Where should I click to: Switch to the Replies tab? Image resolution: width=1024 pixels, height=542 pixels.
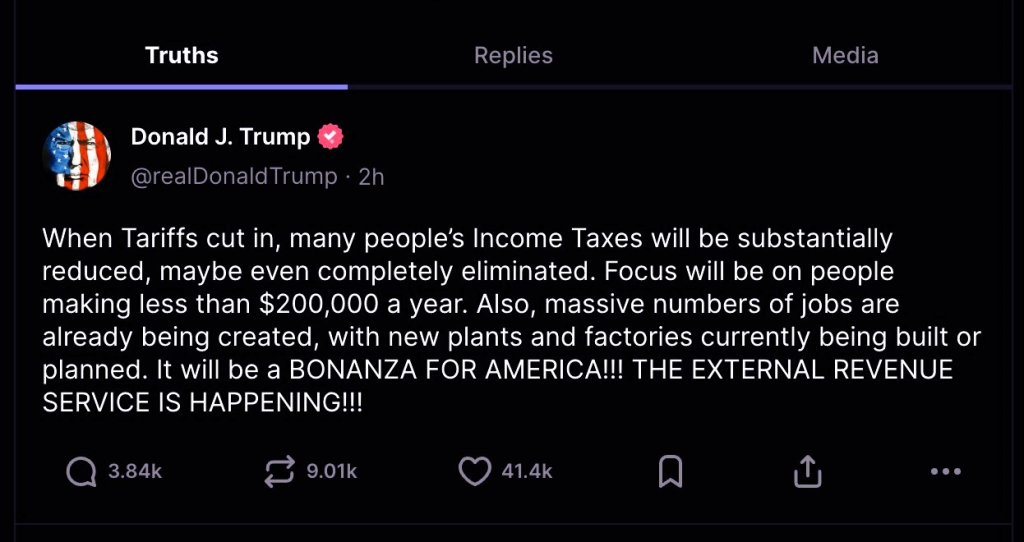513,55
